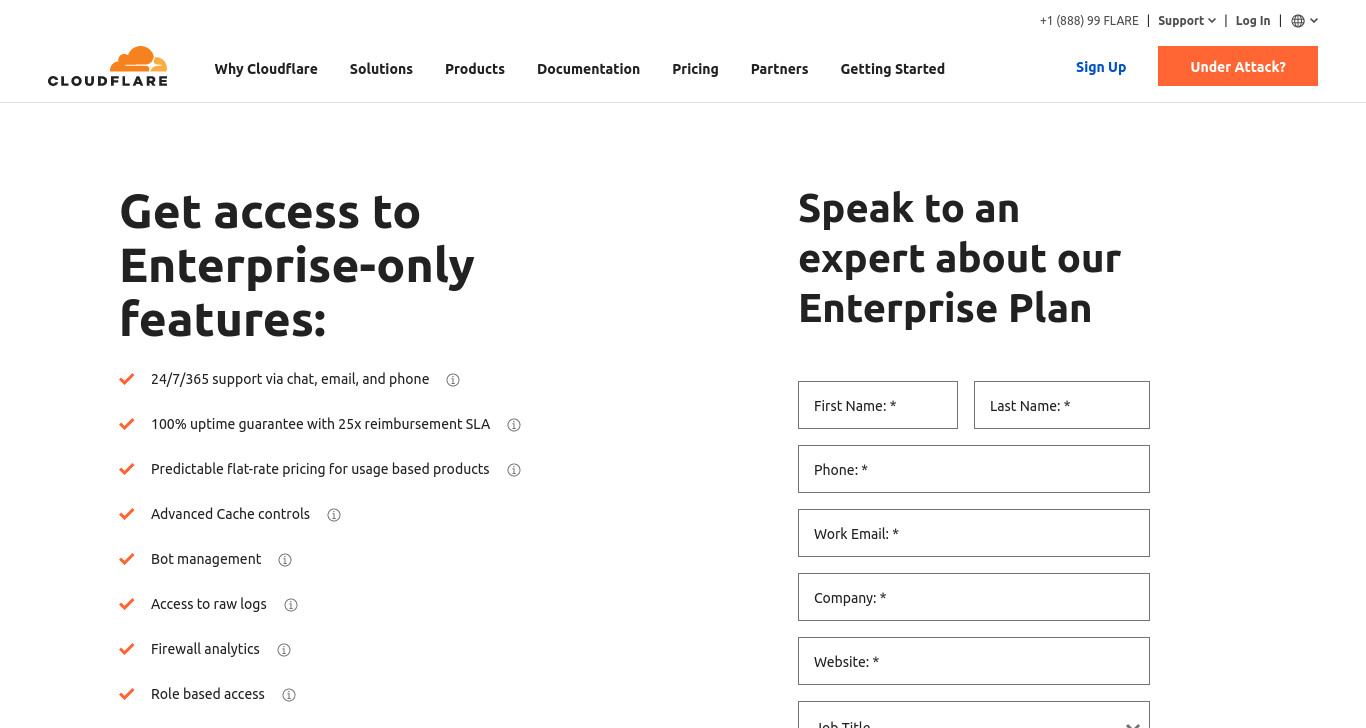Focus the Work Email field

(974, 533)
